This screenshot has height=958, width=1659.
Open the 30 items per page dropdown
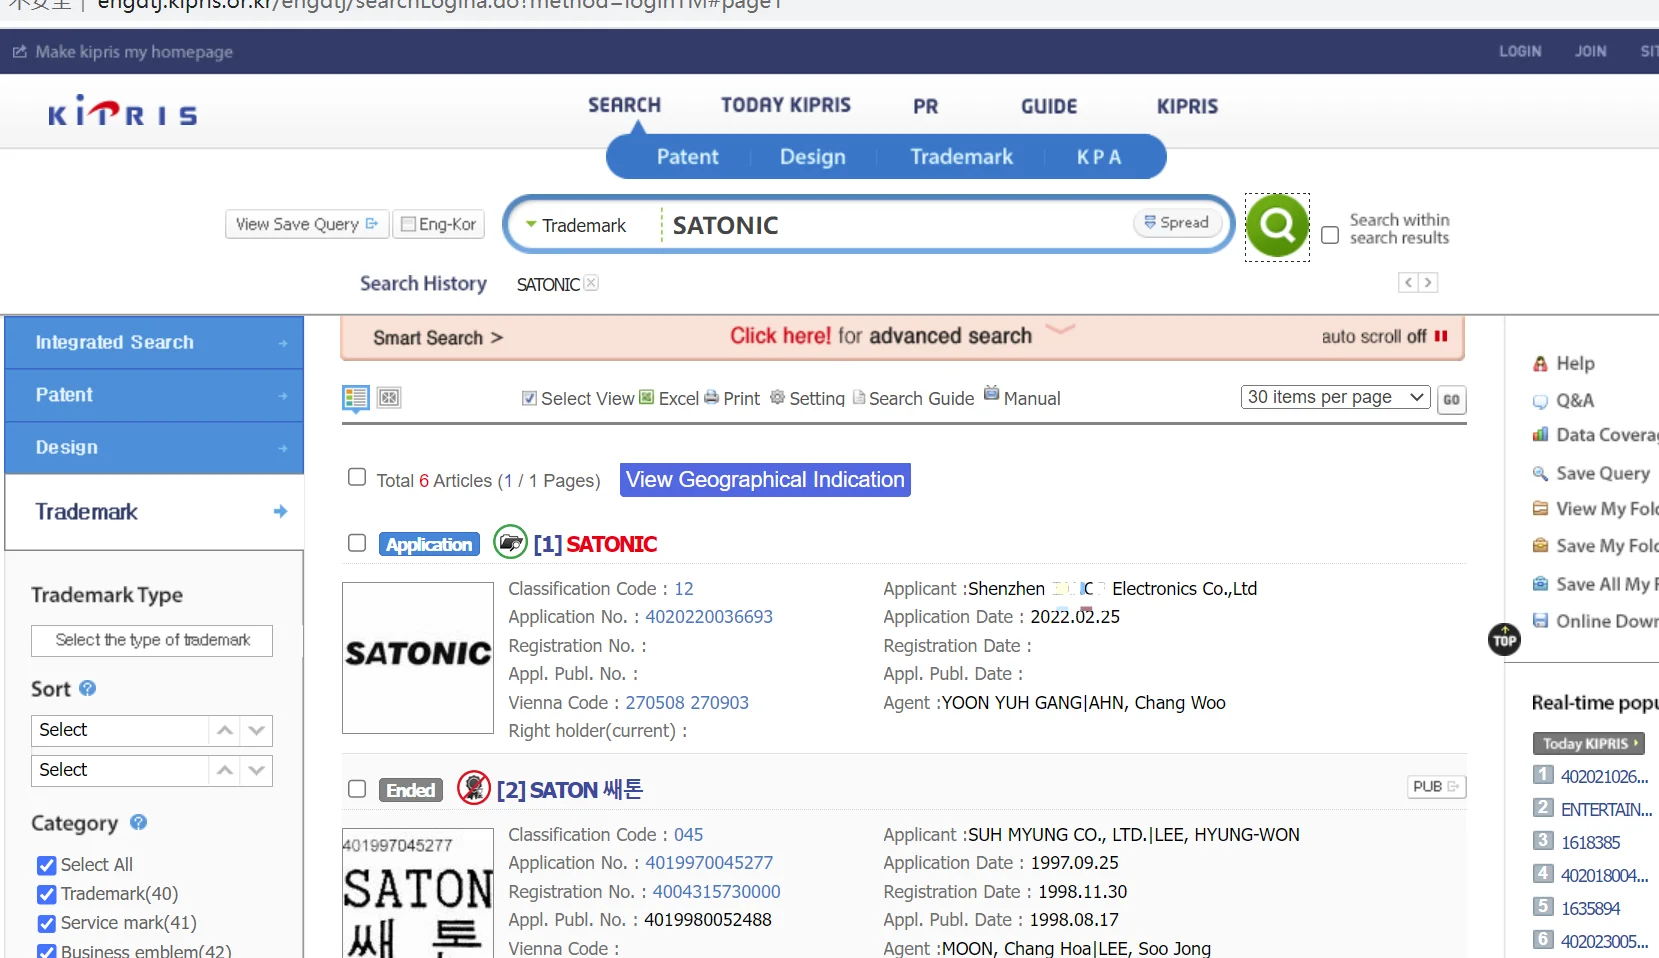[x=1335, y=397]
